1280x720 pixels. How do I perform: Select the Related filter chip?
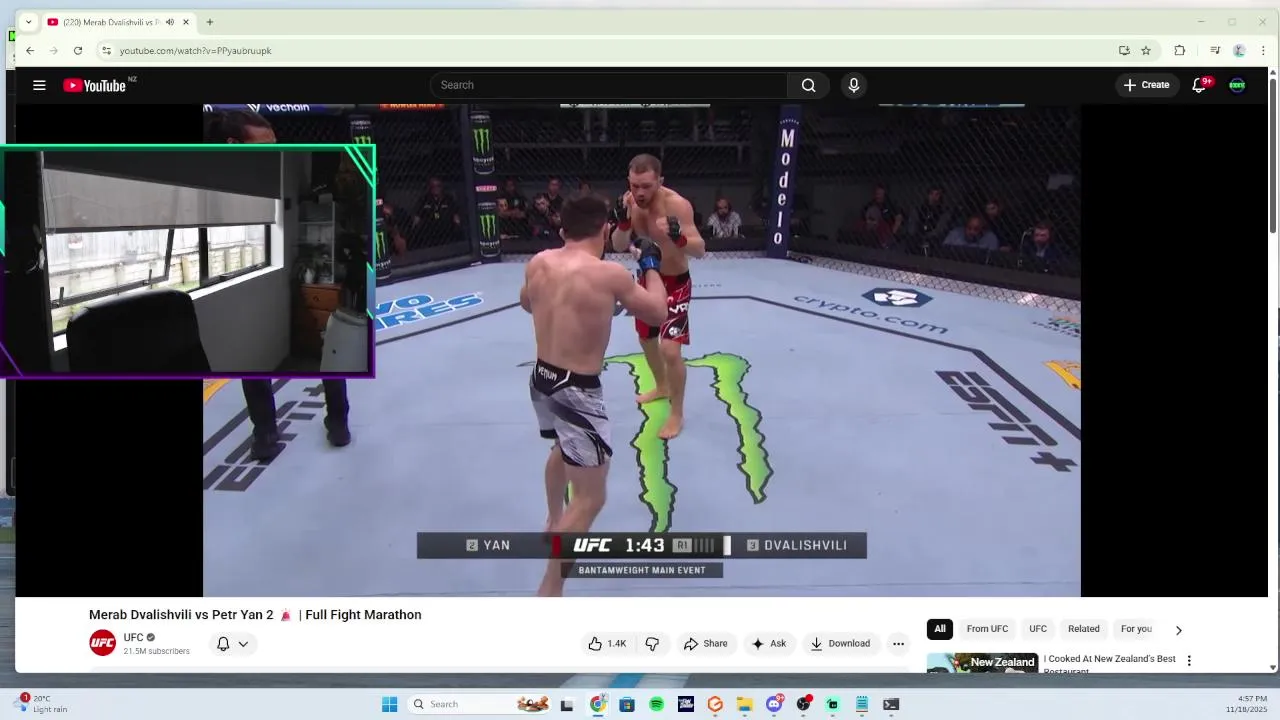[x=1084, y=629]
